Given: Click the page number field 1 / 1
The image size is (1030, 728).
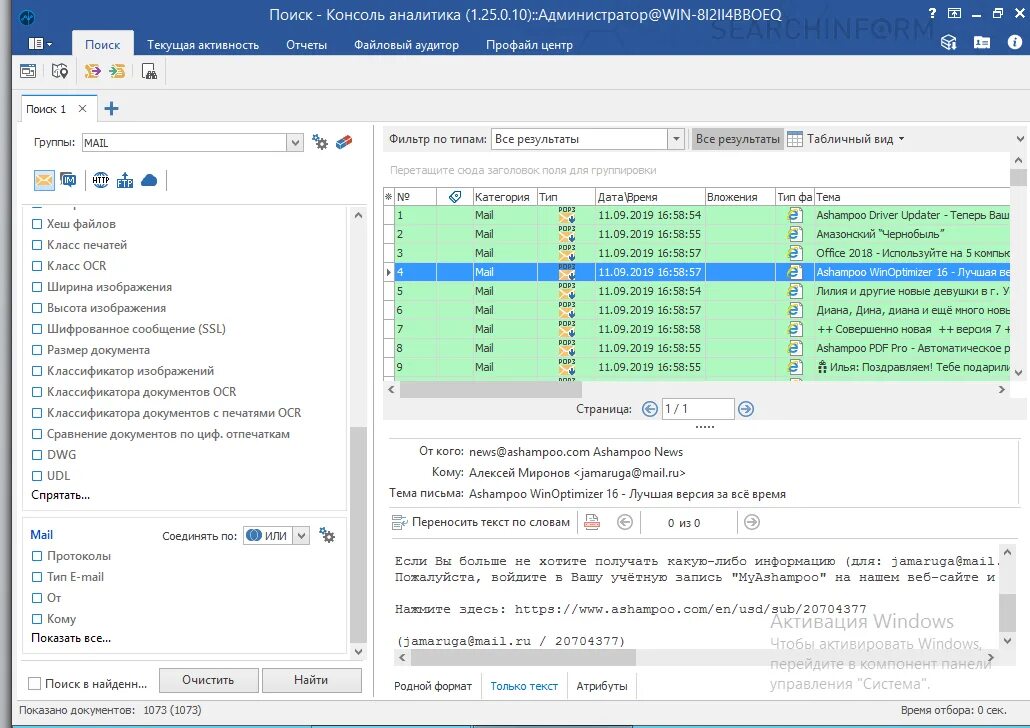Looking at the screenshot, I should [698, 409].
